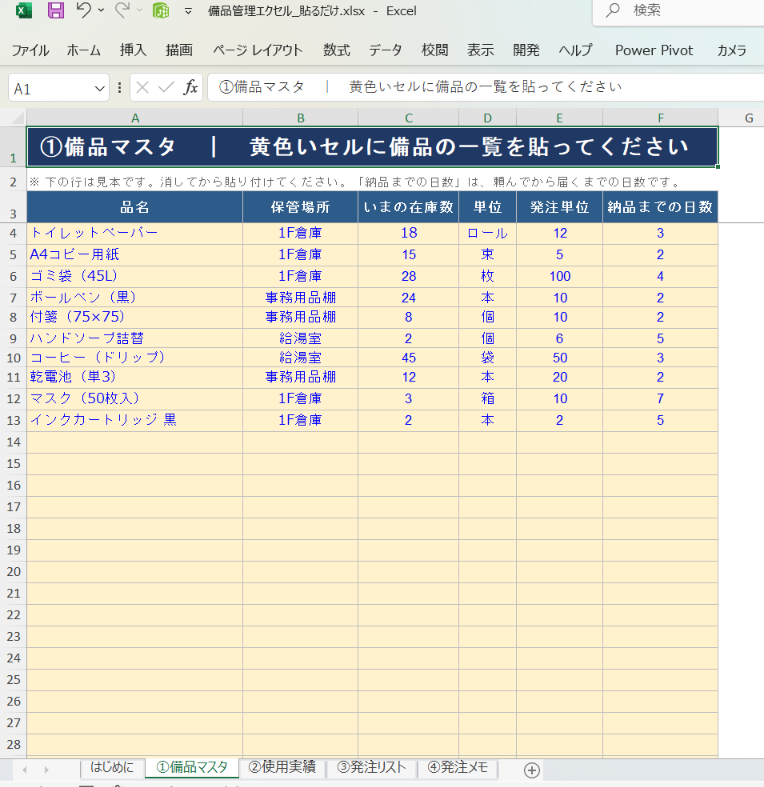Select column A header
The image size is (764, 787).
pyautogui.click(x=135, y=118)
